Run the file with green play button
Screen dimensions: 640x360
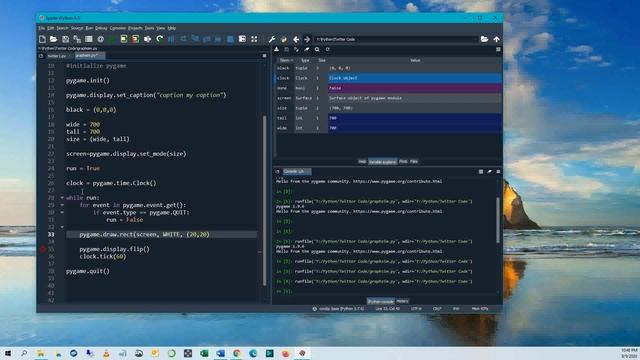click(x=112, y=39)
